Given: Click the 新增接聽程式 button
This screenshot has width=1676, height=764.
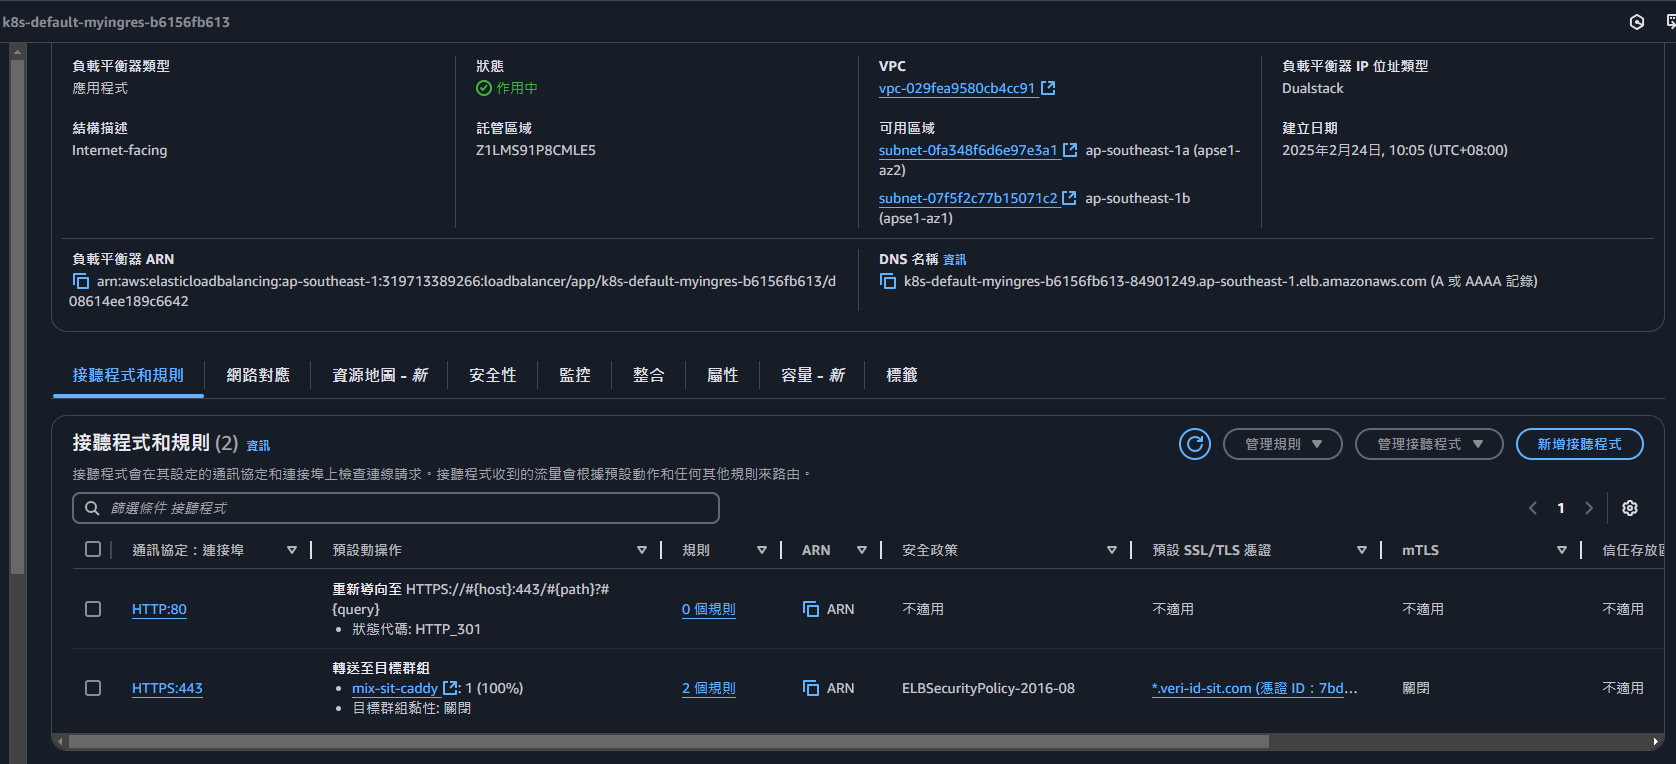Looking at the screenshot, I should pos(1579,444).
